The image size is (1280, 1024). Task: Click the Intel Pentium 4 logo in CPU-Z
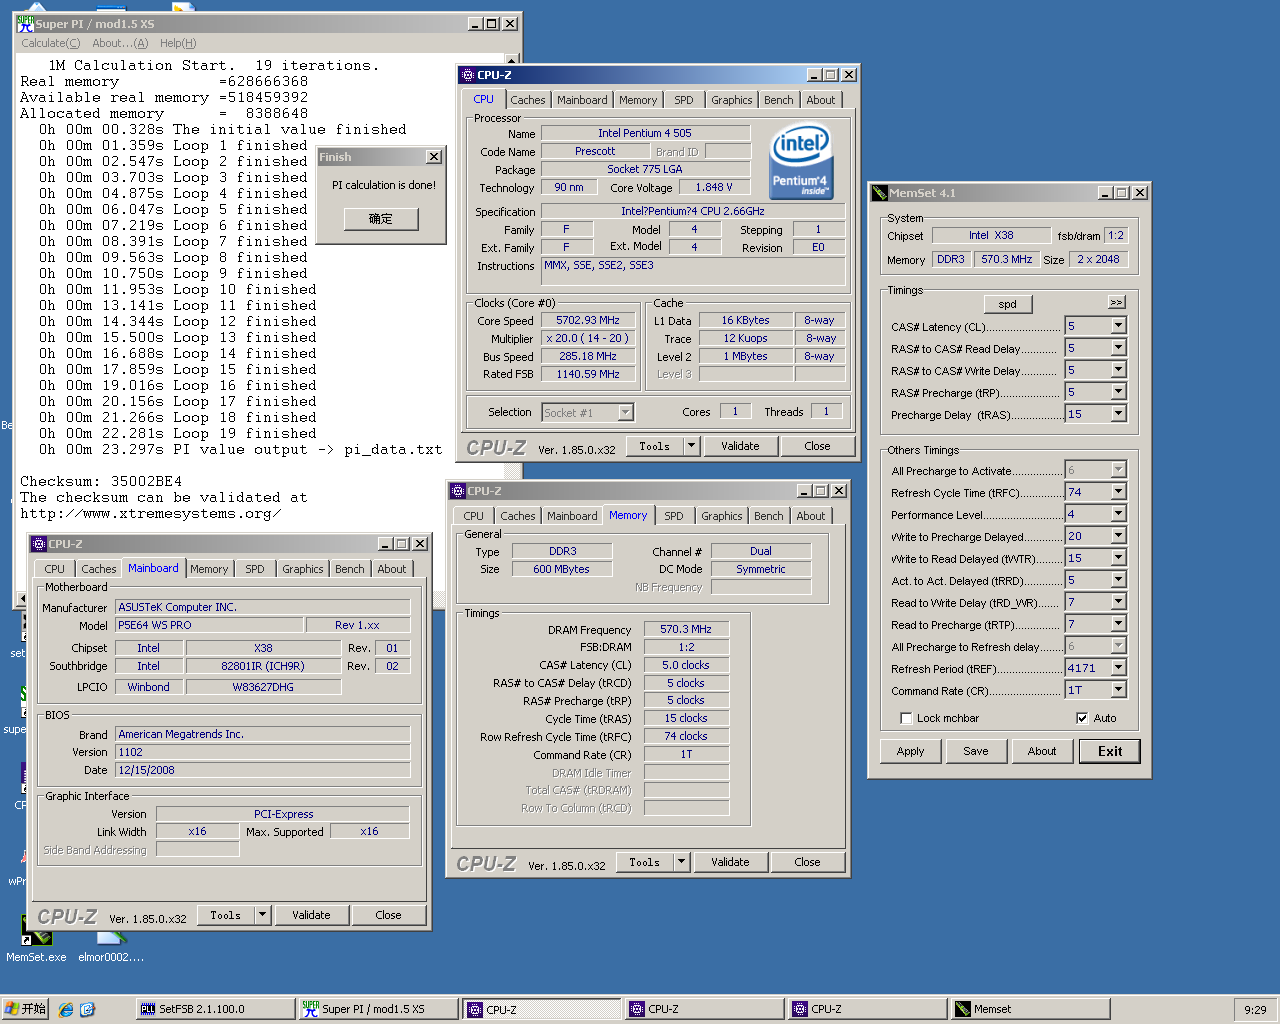pos(801,160)
